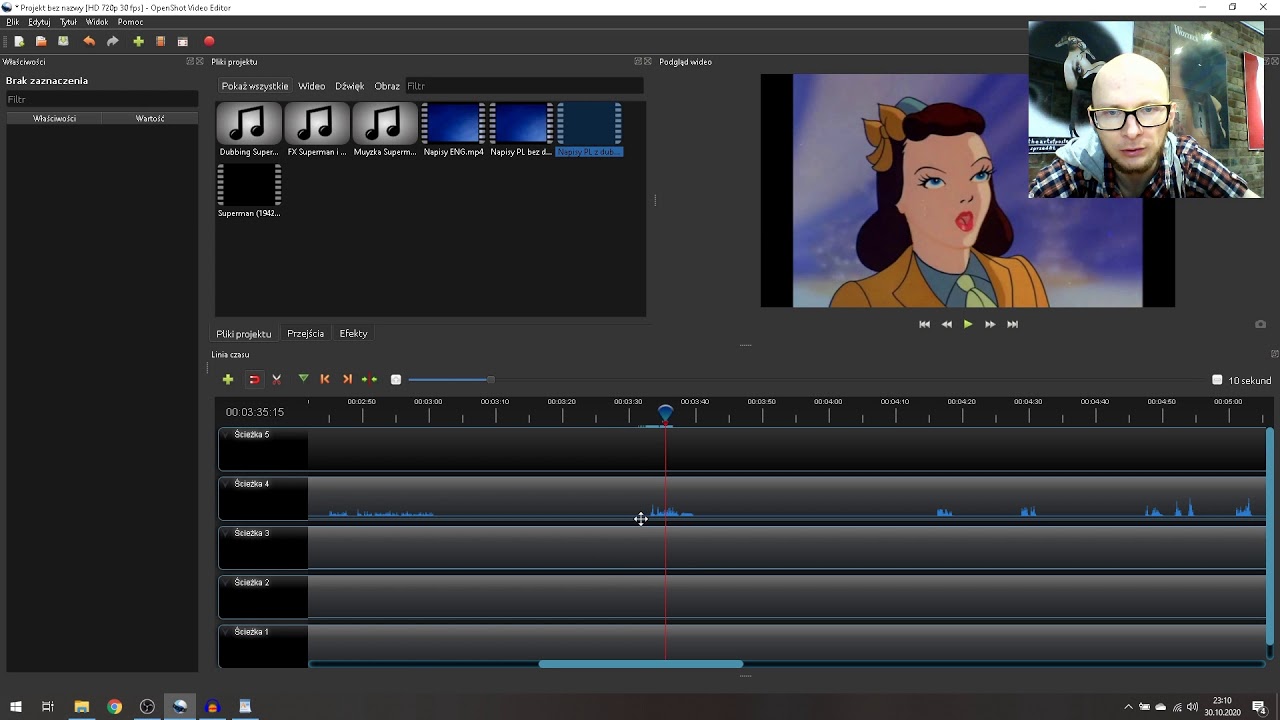Click the Choose Profile film icon
The width and height of the screenshot is (1280, 720).
(160, 41)
